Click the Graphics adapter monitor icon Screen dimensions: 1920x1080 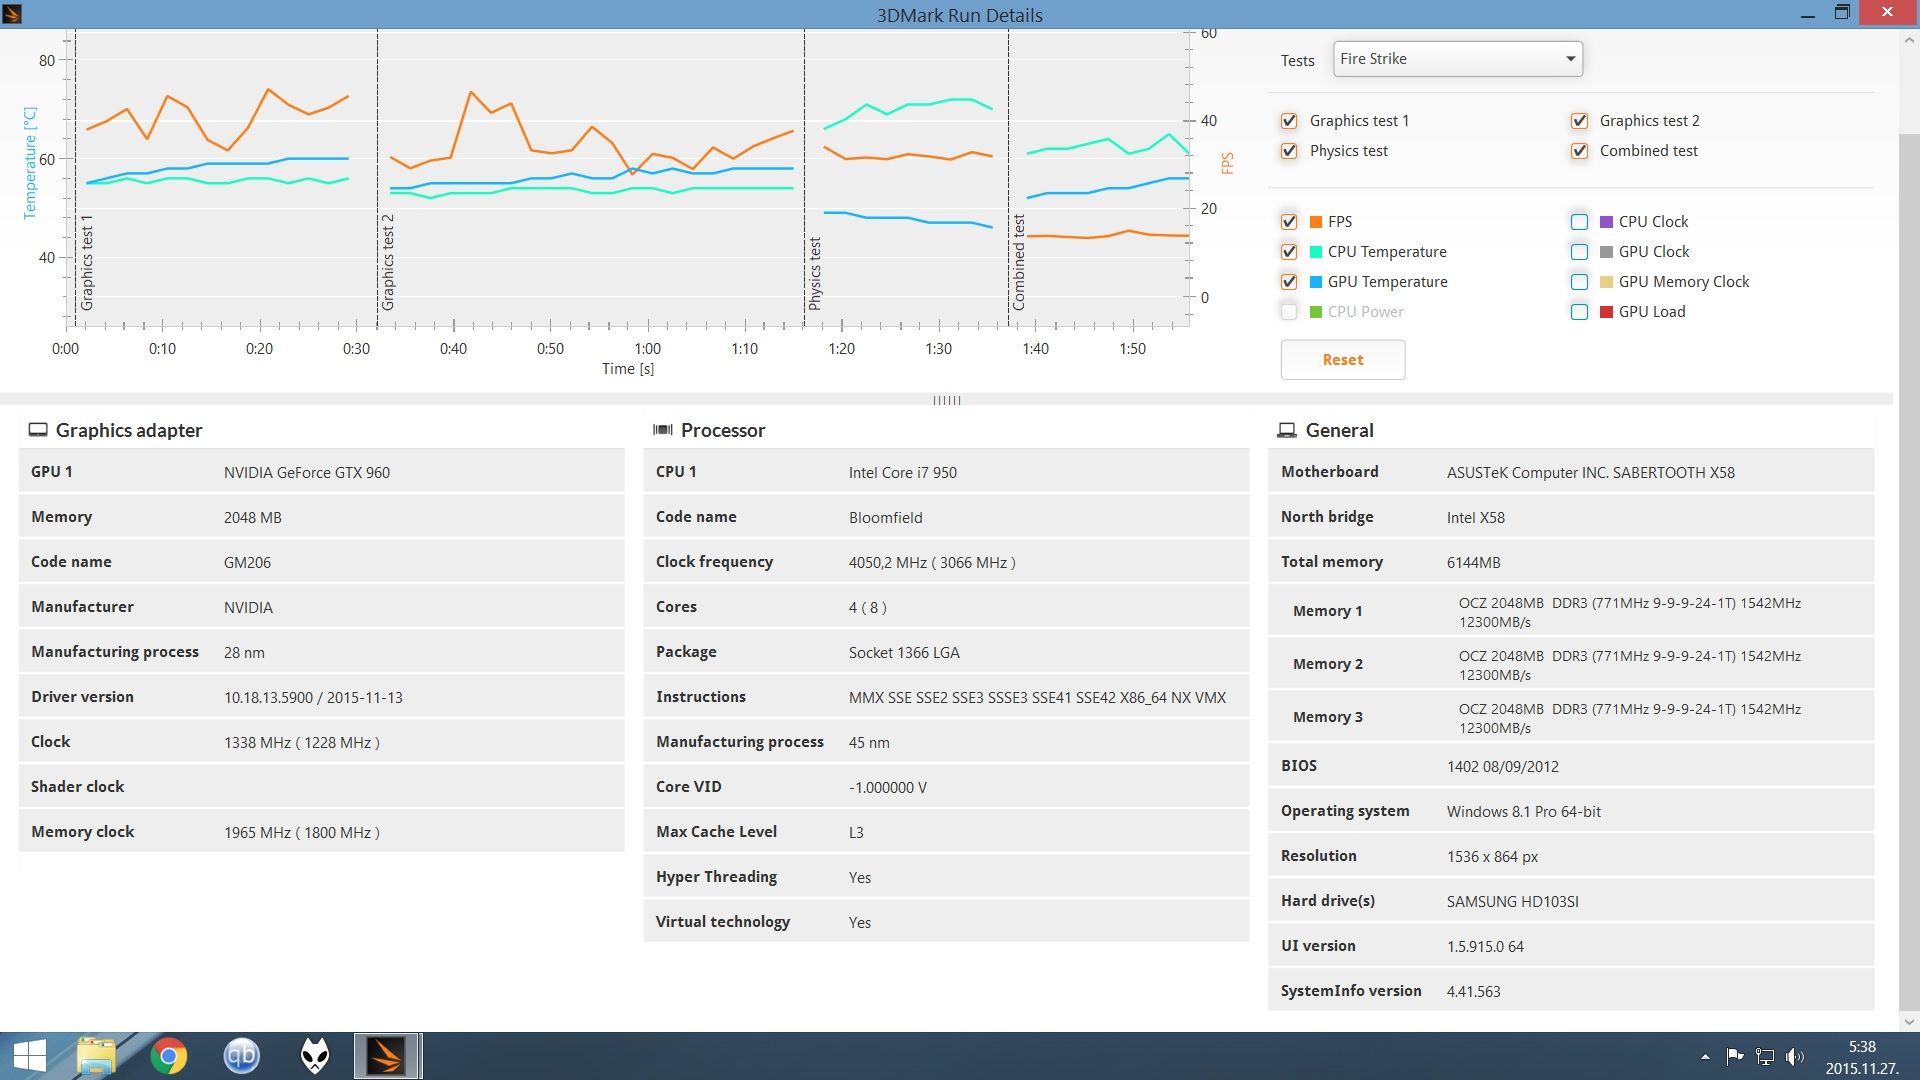tap(38, 430)
